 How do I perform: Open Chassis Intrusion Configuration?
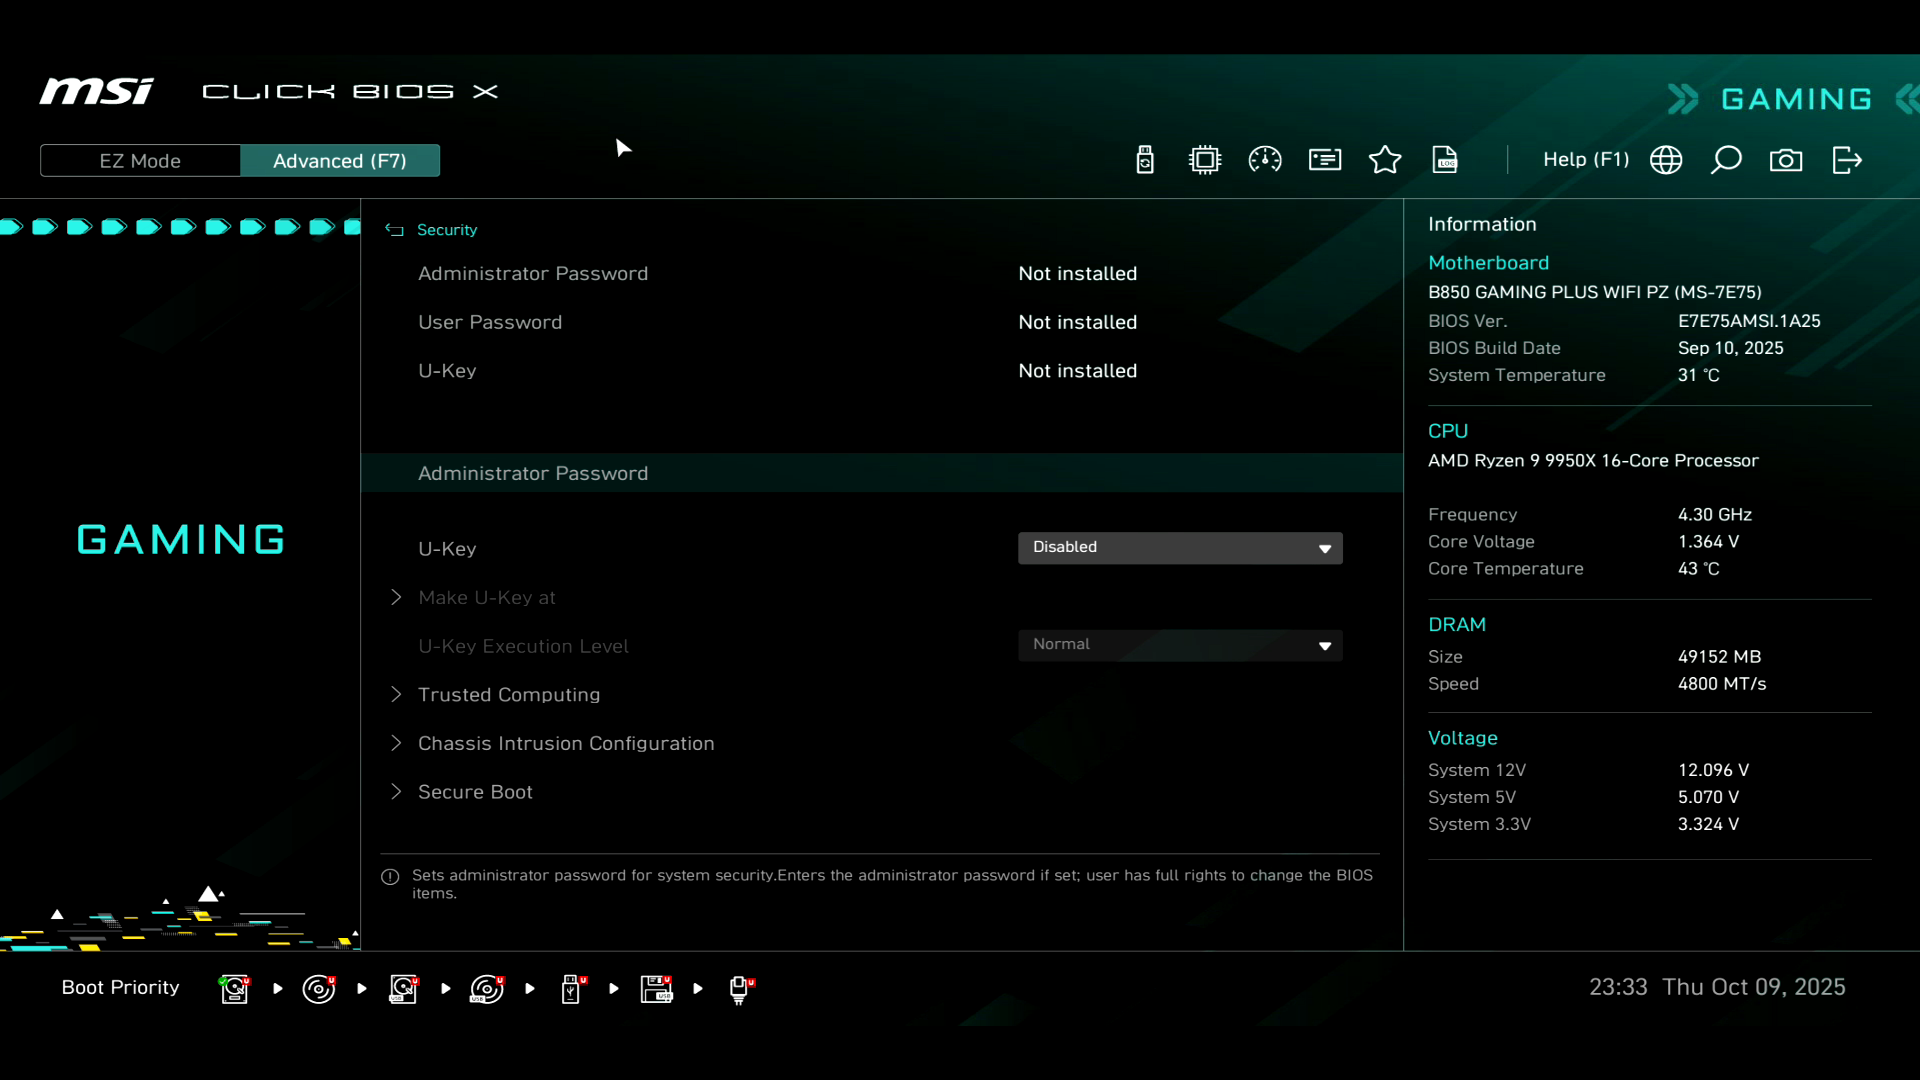pyautogui.click(x=566, y=744)
